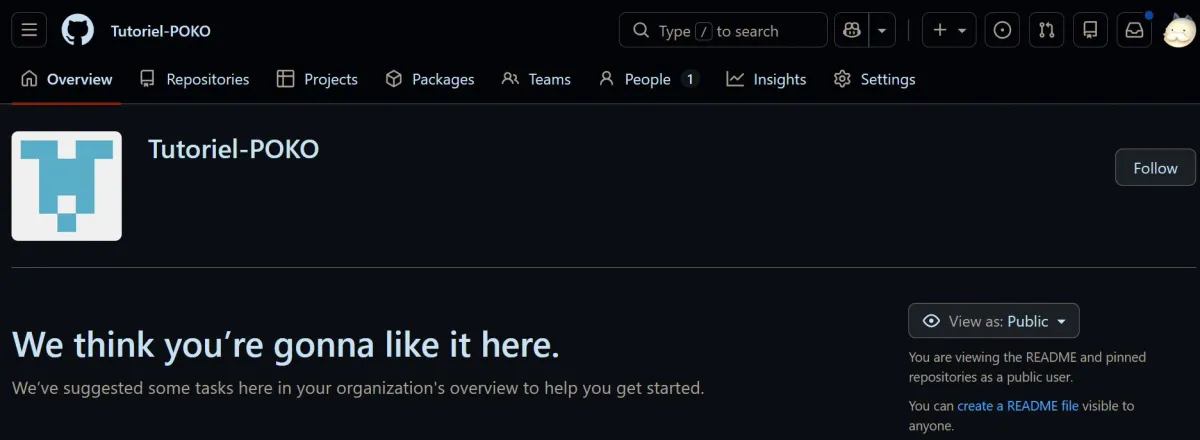
Task: Open the issues icon in header
Action: (1002, 30)
